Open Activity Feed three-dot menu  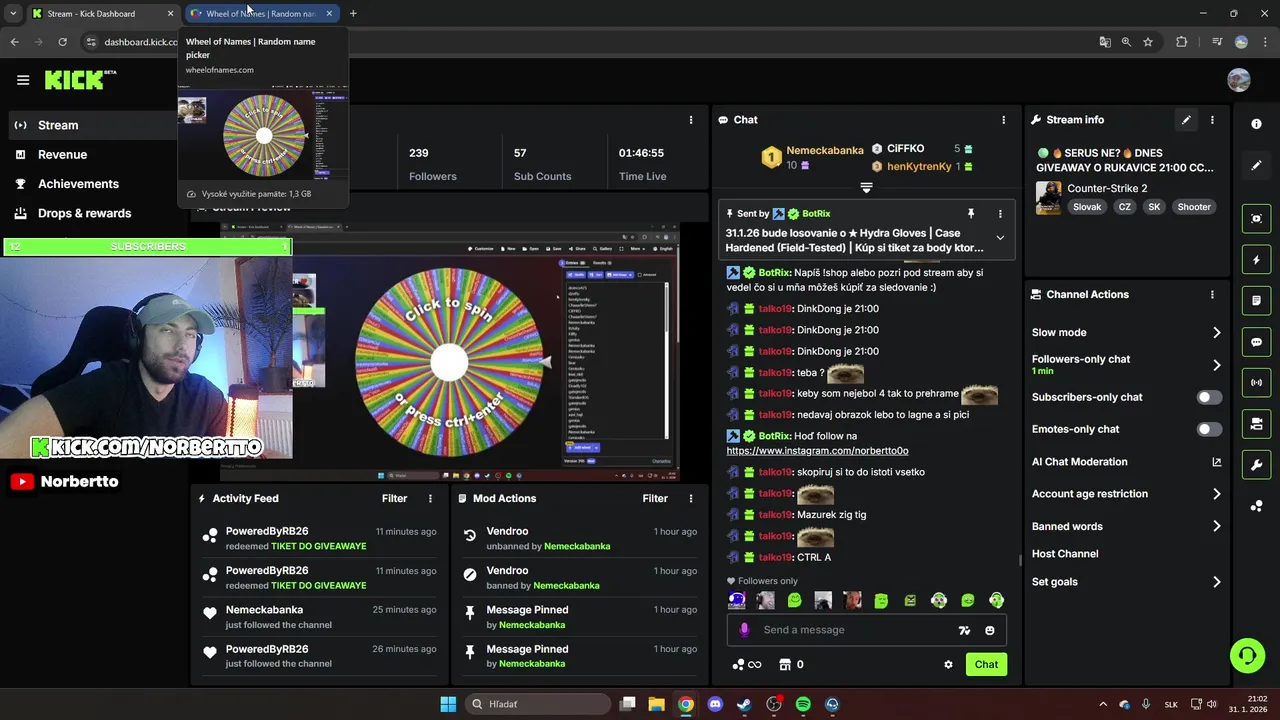(x=431, y=498)
